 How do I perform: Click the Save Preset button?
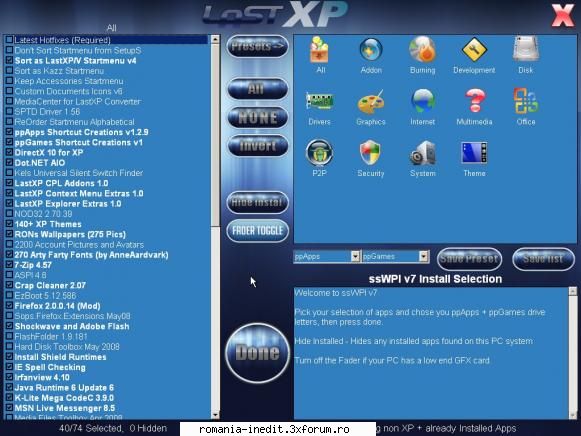469,259
